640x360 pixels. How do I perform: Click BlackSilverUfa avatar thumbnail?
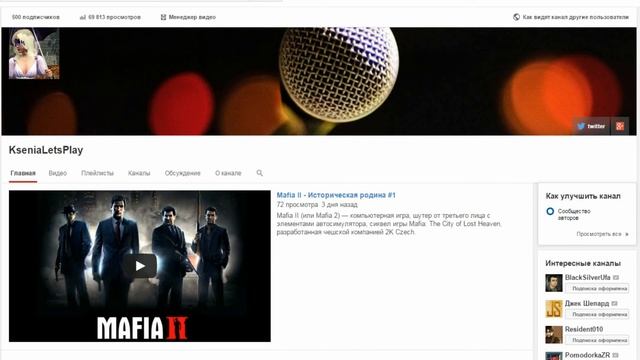pos(554,283)
